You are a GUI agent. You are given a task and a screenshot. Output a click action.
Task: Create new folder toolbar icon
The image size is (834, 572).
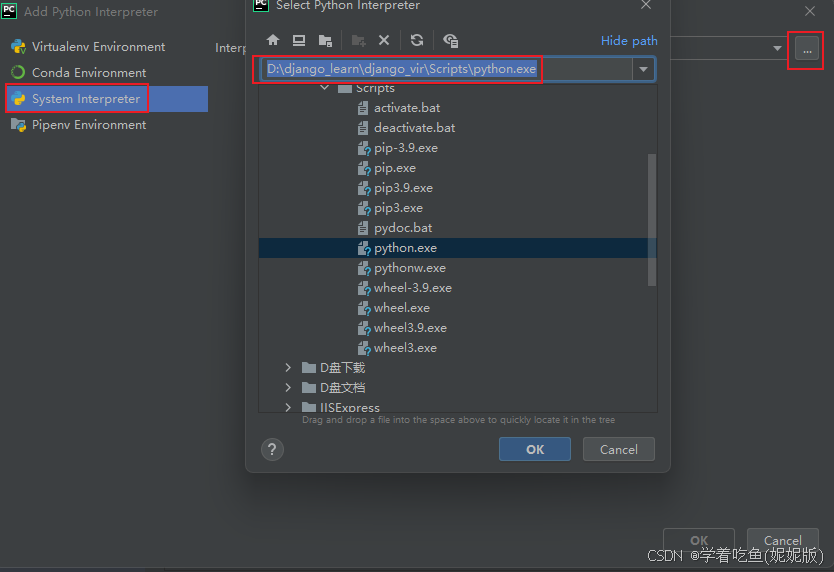tap(358, 40)
